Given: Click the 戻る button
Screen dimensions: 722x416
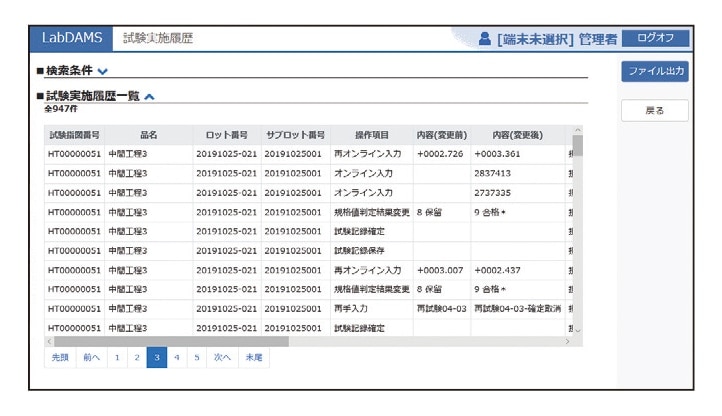Looking at the screenshot, I should click(x=655, y=110).
